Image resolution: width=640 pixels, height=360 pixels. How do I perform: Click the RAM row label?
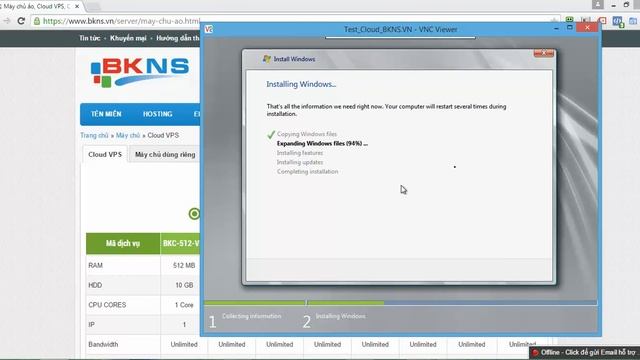coord(96,266)
